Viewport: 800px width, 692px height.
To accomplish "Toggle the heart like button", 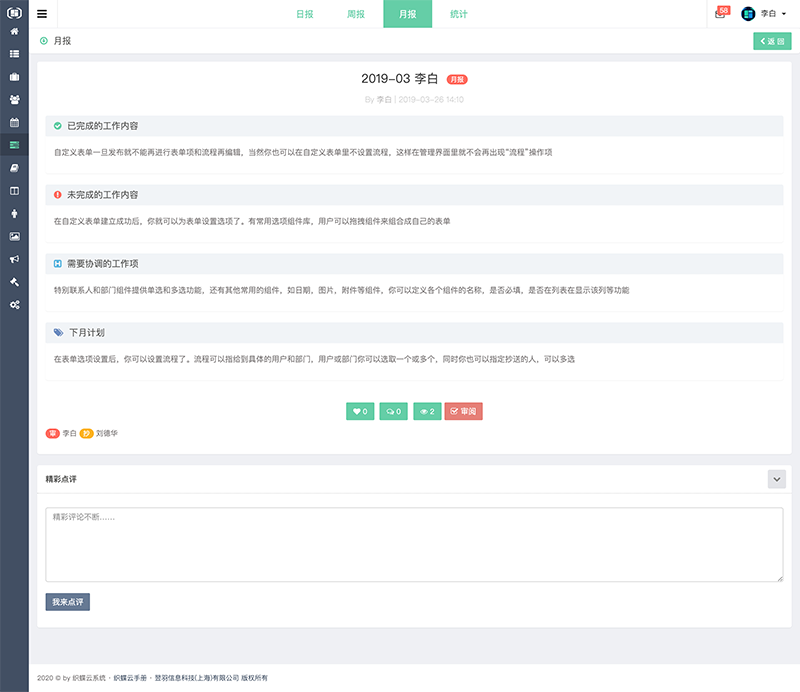I will click(360, 411).
